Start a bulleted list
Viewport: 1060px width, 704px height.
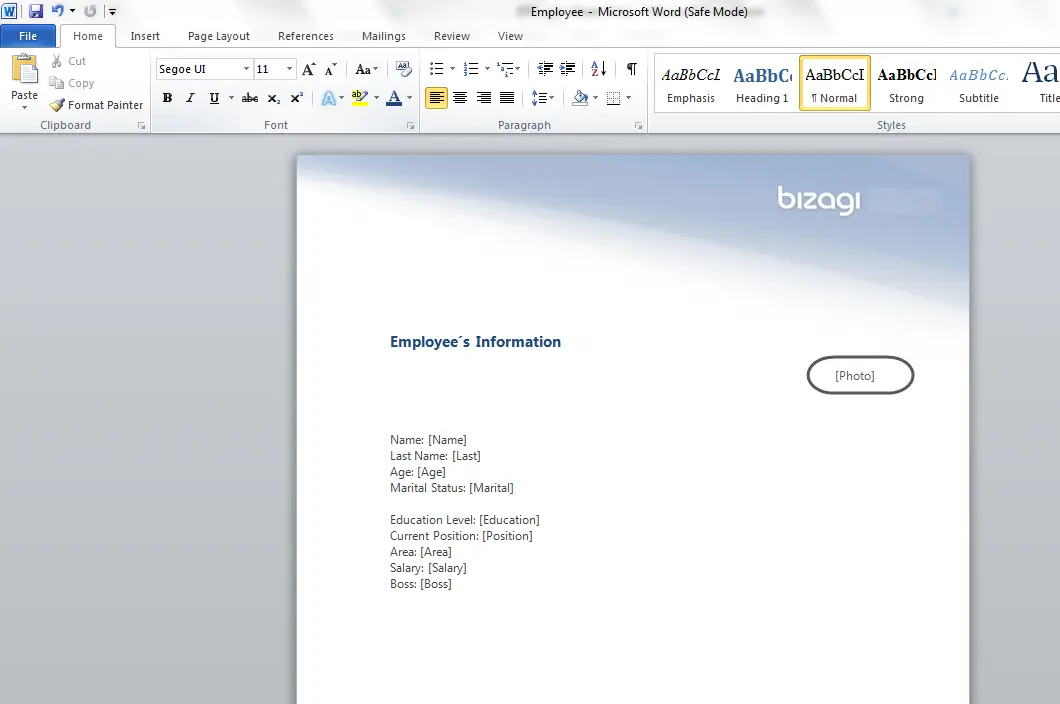click(x=437, y=69)
